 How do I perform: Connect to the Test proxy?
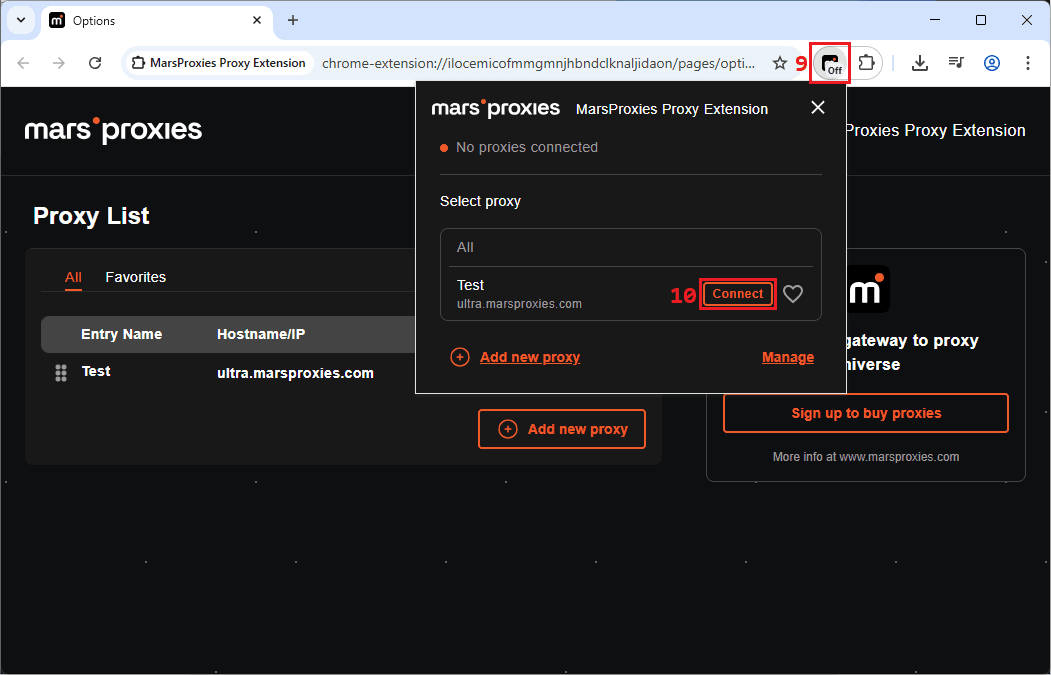click(738, 294)
